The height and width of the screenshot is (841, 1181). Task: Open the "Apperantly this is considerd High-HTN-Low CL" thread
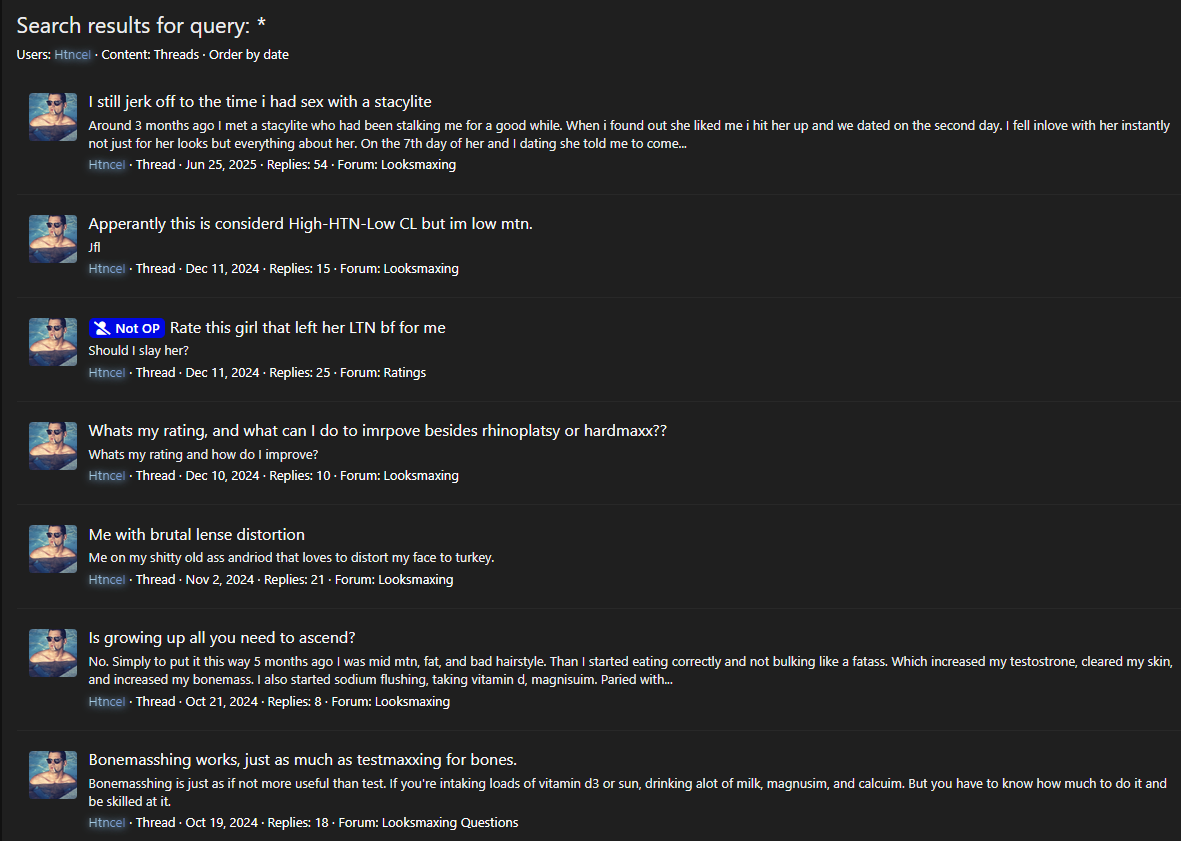point(310,224)
